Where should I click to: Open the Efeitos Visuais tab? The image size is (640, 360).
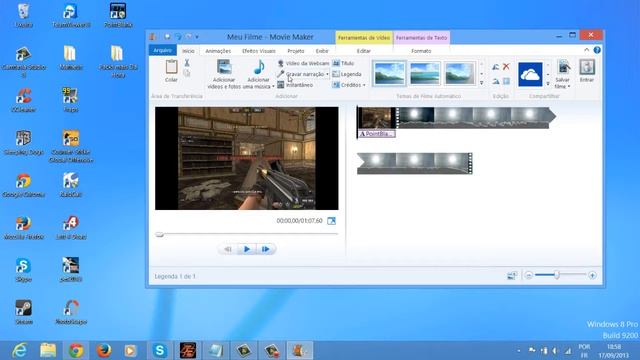pyautogui.click(x=259, y=51)
